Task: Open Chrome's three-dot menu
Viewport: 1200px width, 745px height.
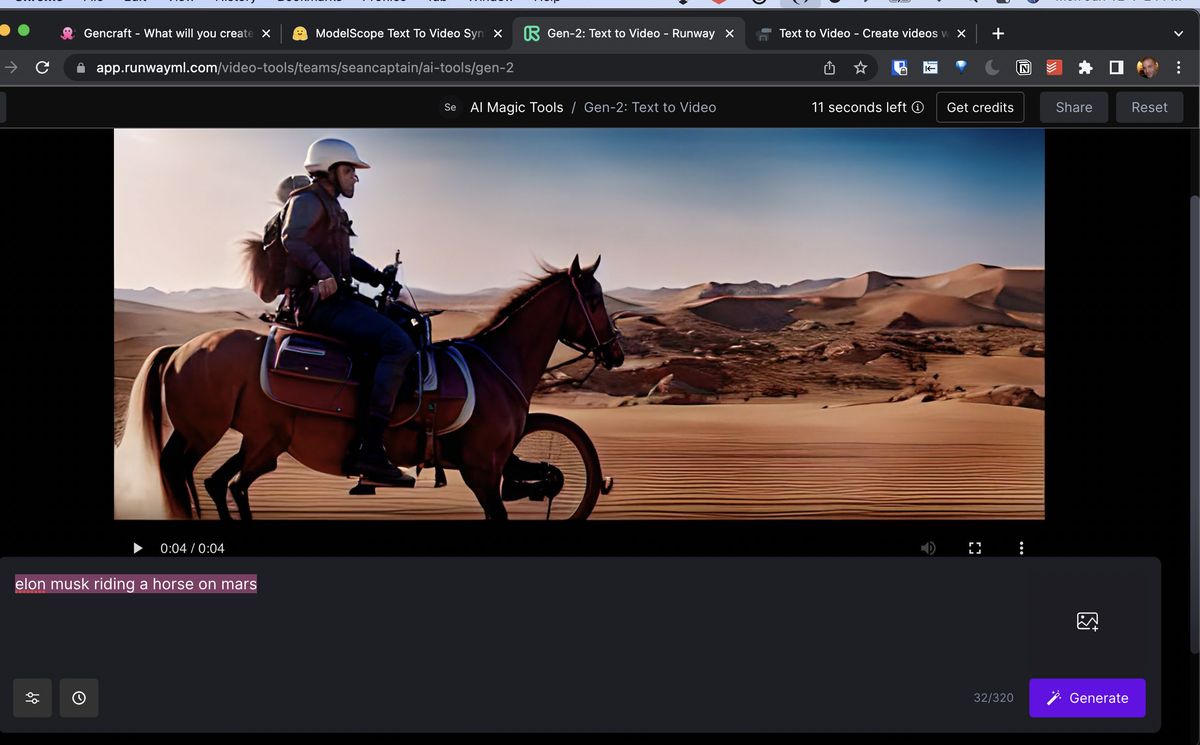Action: click(x=1177, y=67)
